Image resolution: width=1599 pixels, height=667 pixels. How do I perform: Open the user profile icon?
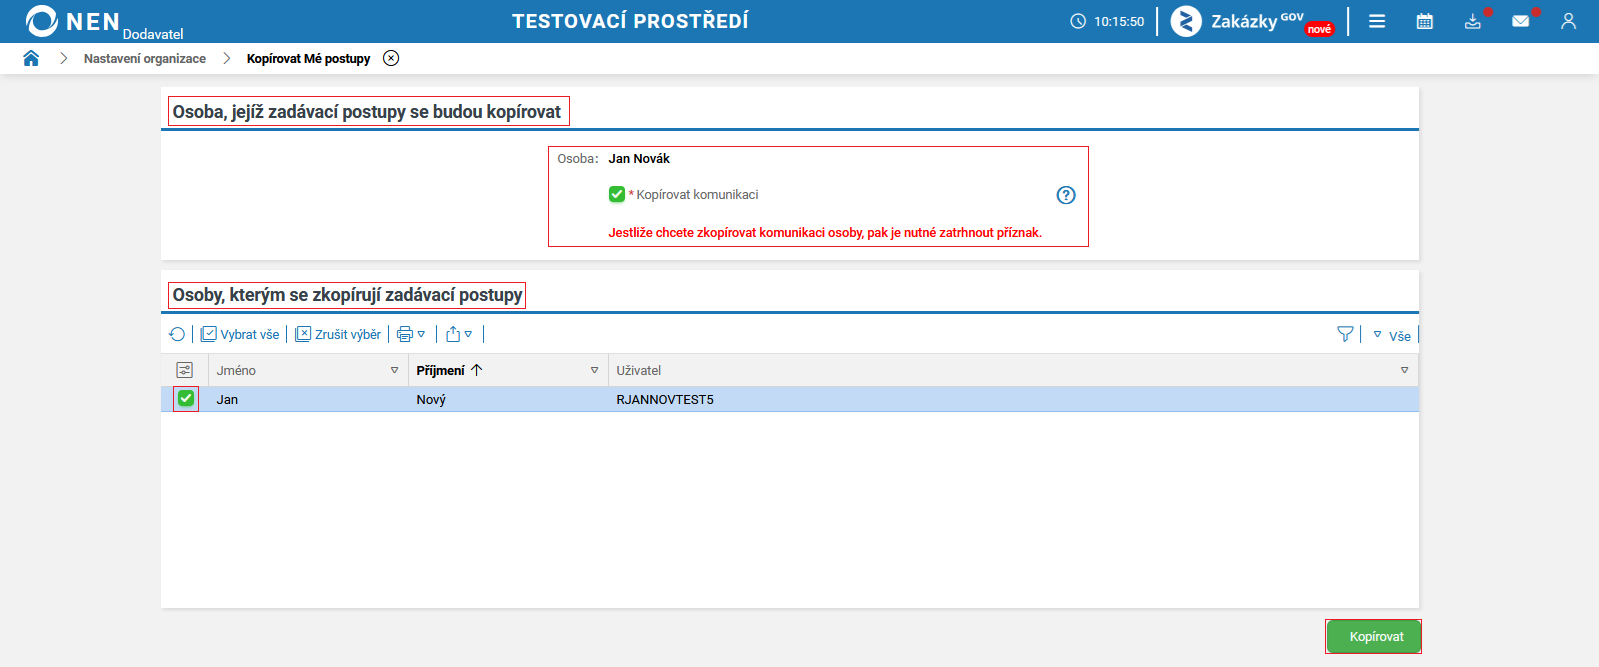point(1568,21)
